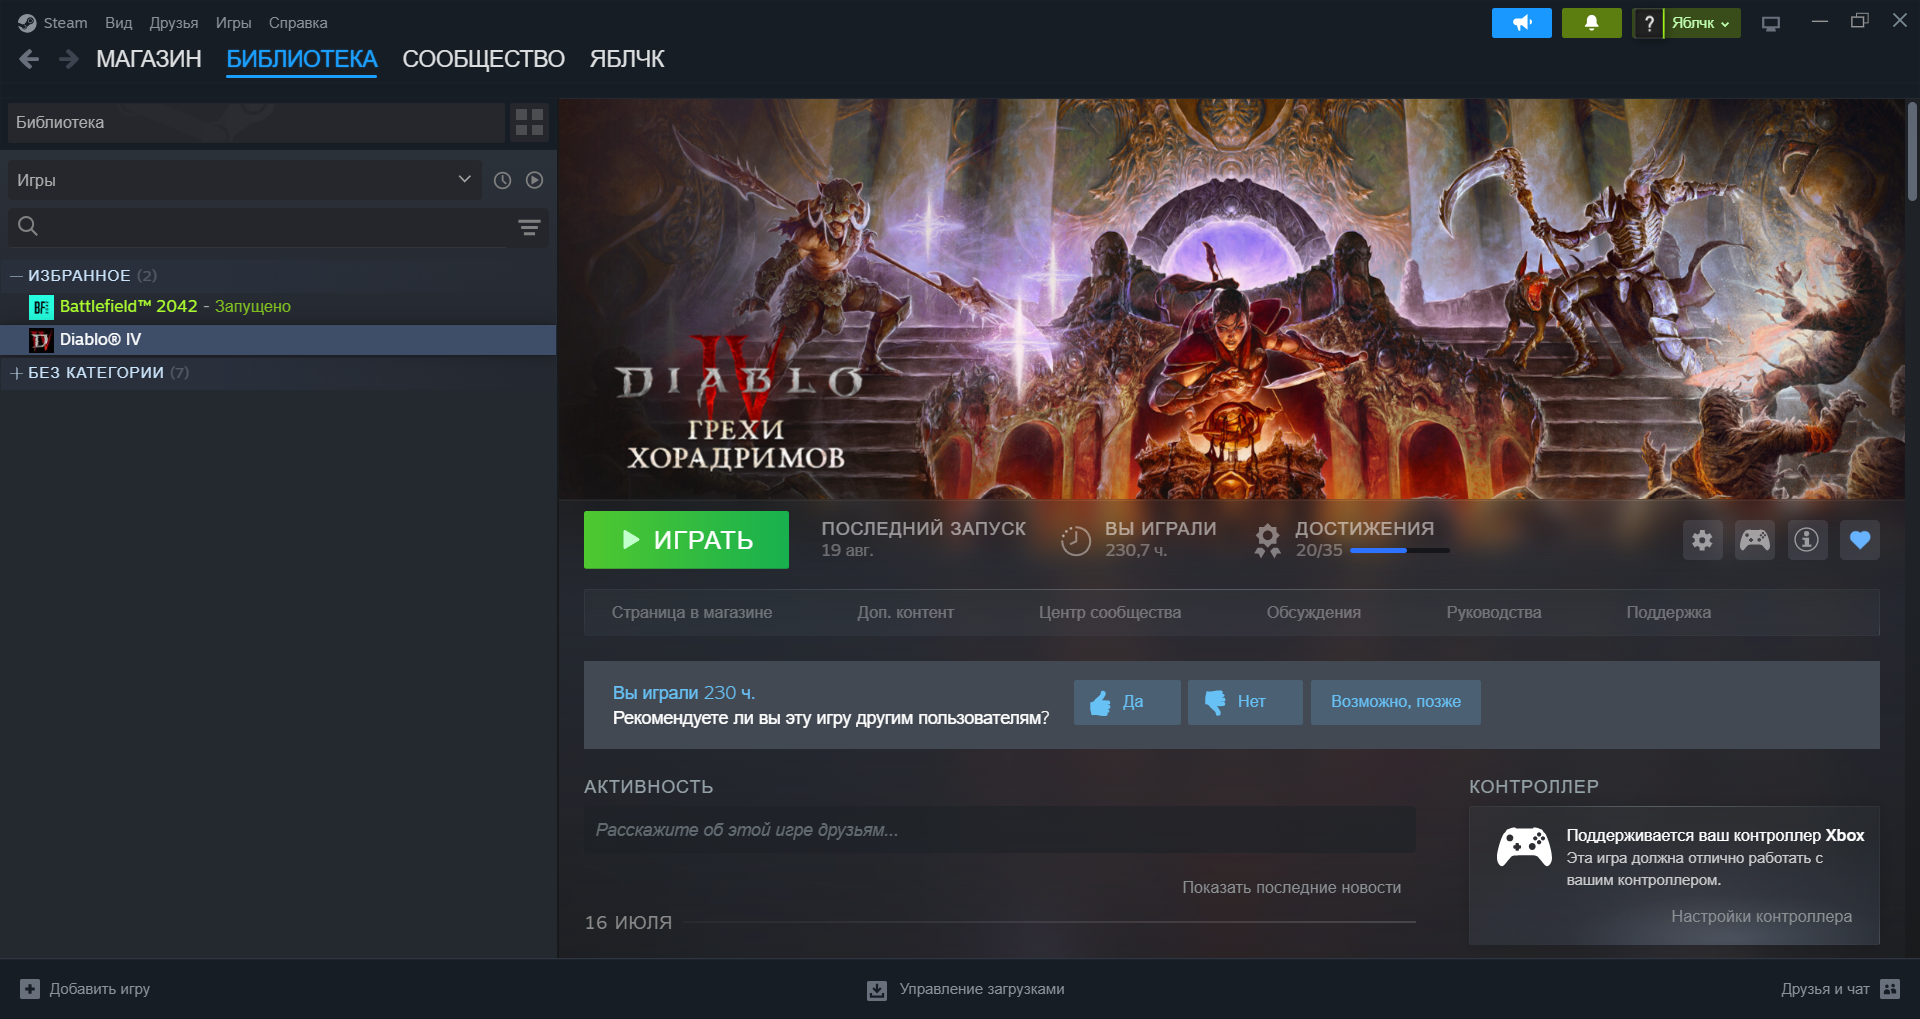
Task: Click the Xbox controller icon in Контроллер panel
Action: 1524,846
